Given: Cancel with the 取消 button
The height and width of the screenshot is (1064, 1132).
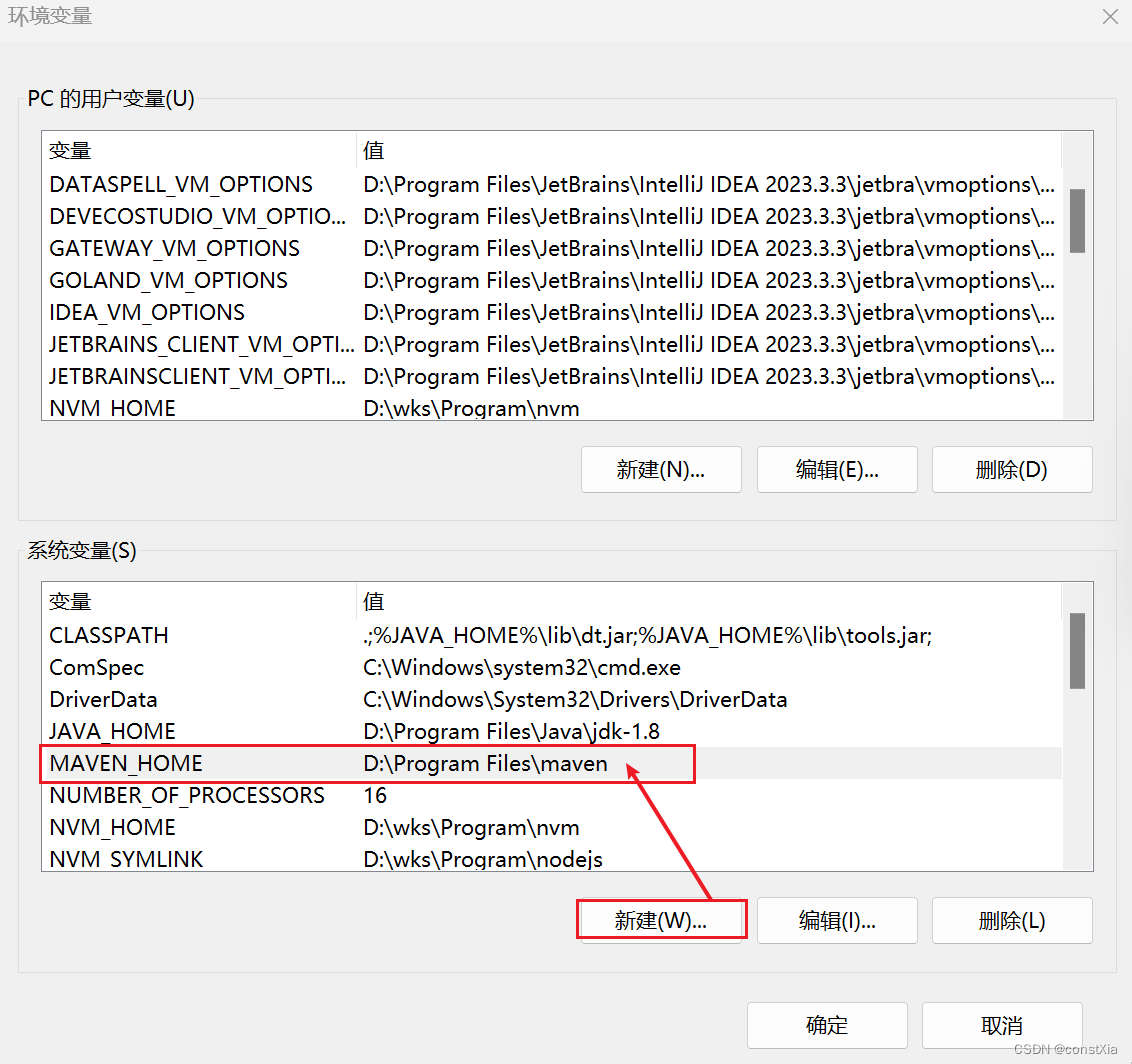Looking at the screenshot, I should (1001, 1025).
